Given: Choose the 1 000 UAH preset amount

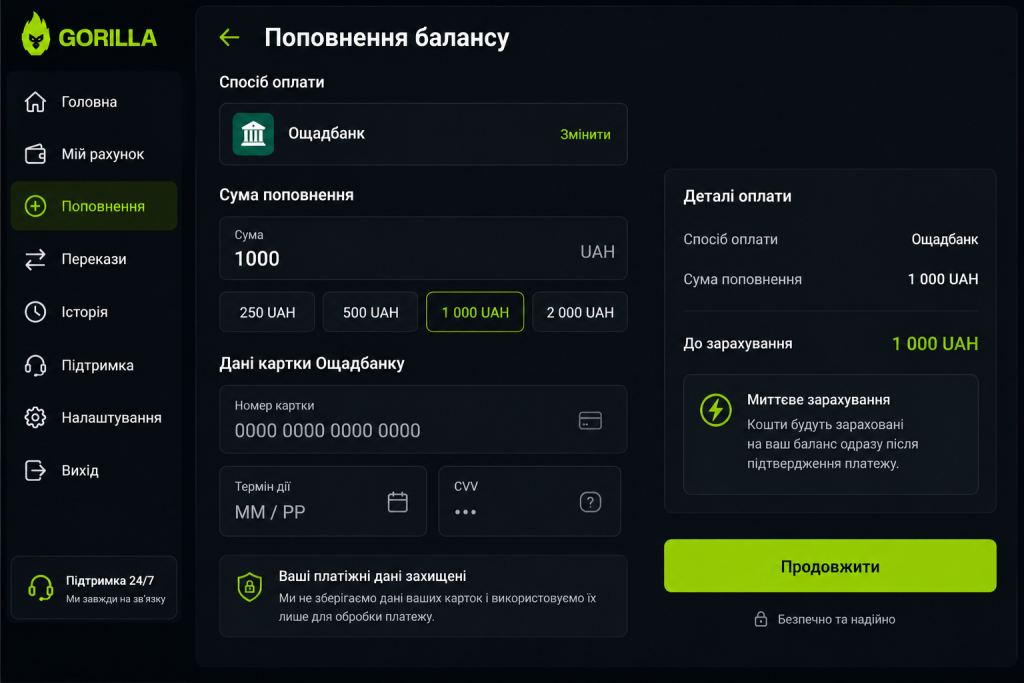Looking at the screenshot, I should (475, 312).
